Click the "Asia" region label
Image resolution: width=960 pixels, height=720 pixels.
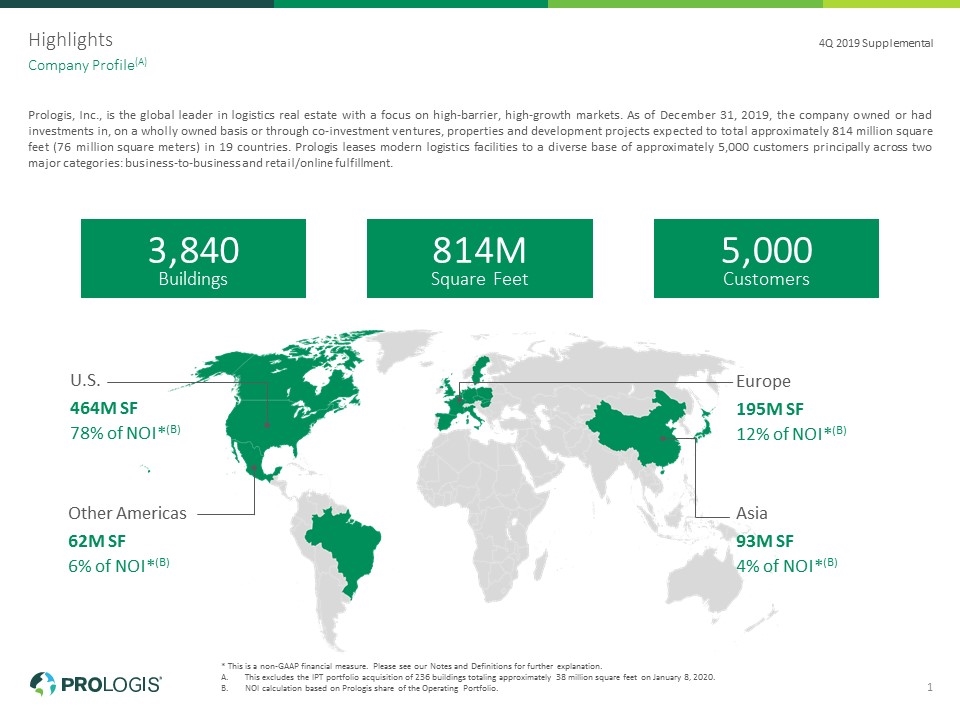[752, 513]
